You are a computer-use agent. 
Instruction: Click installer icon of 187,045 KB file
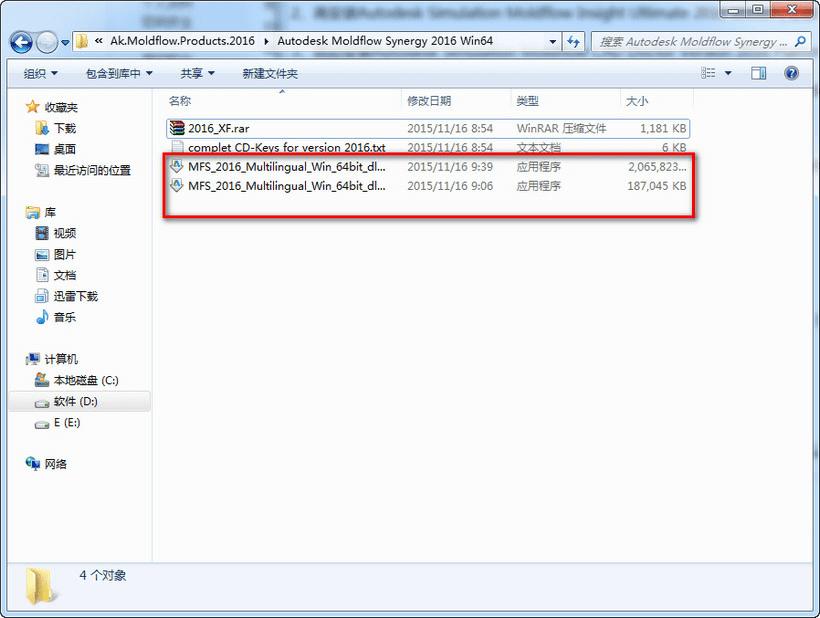pyautogui.click(x=177, y=186)
